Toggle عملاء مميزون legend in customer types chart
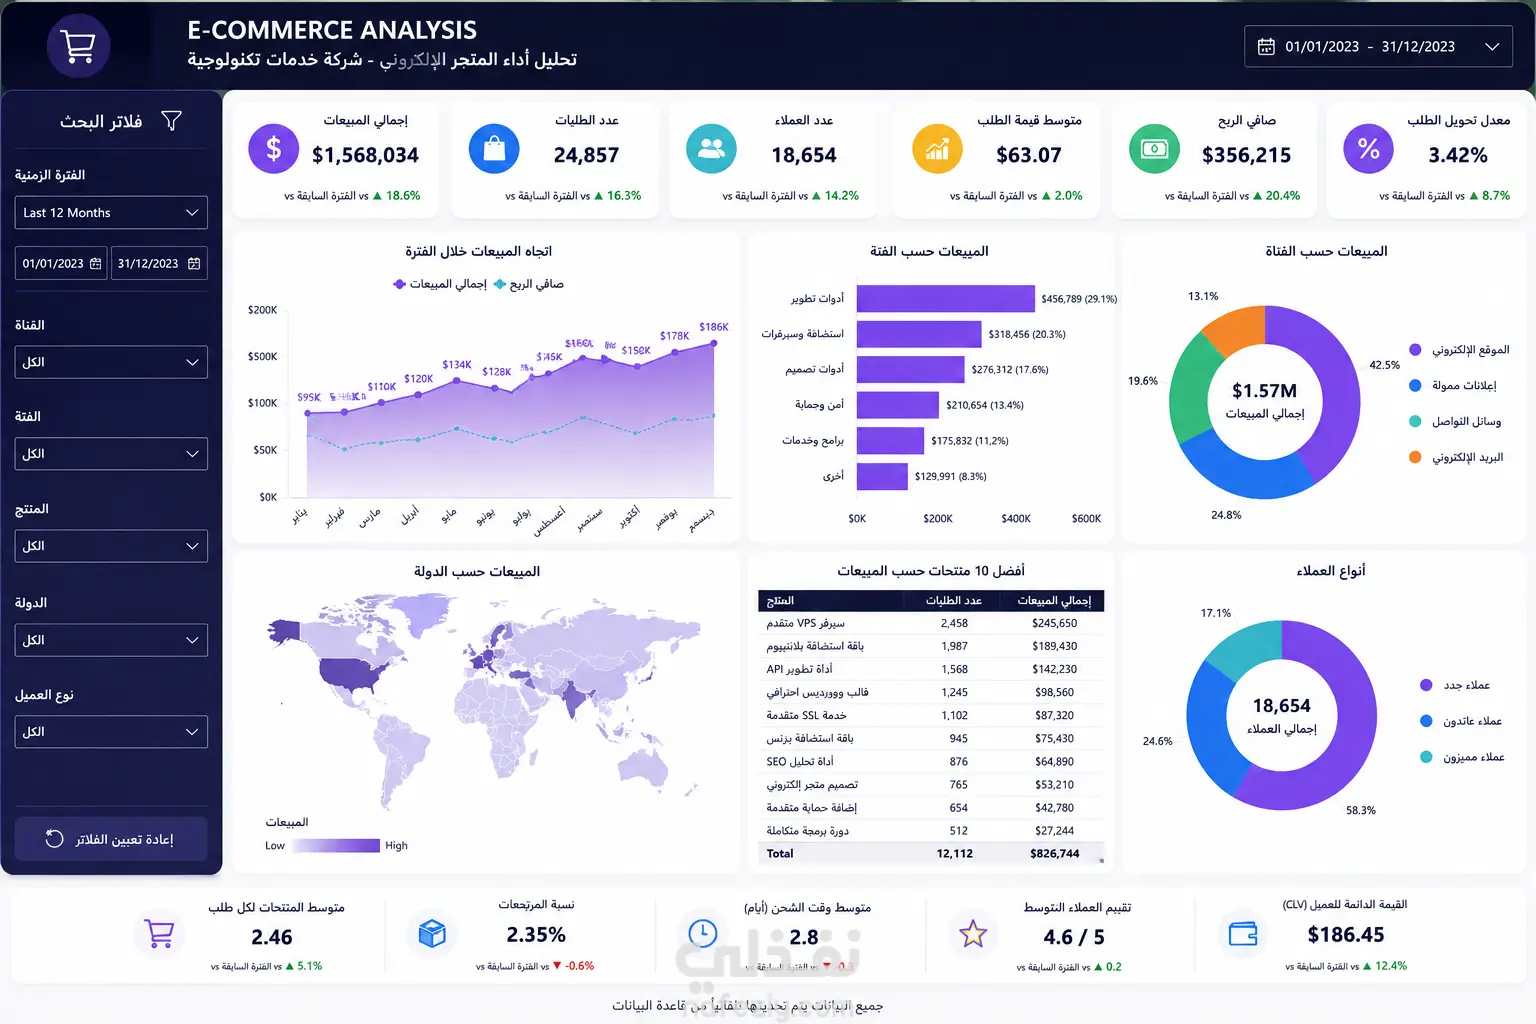The image size is (1536, 1024). [x=1462, y=757]
